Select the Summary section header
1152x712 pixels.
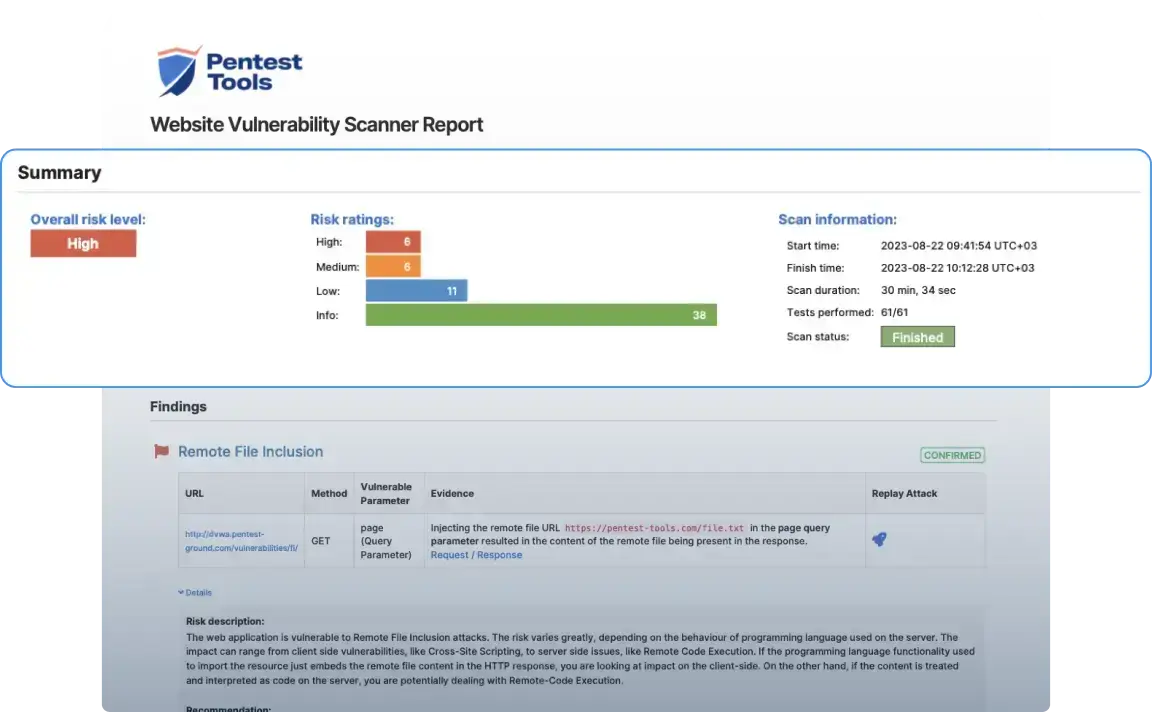(59, 172)
